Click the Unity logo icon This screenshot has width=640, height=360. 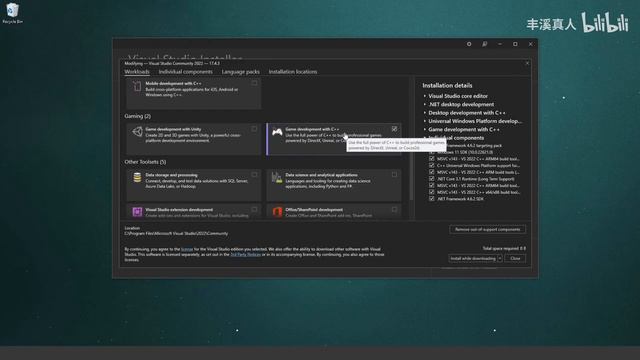[x=137, y=131]
